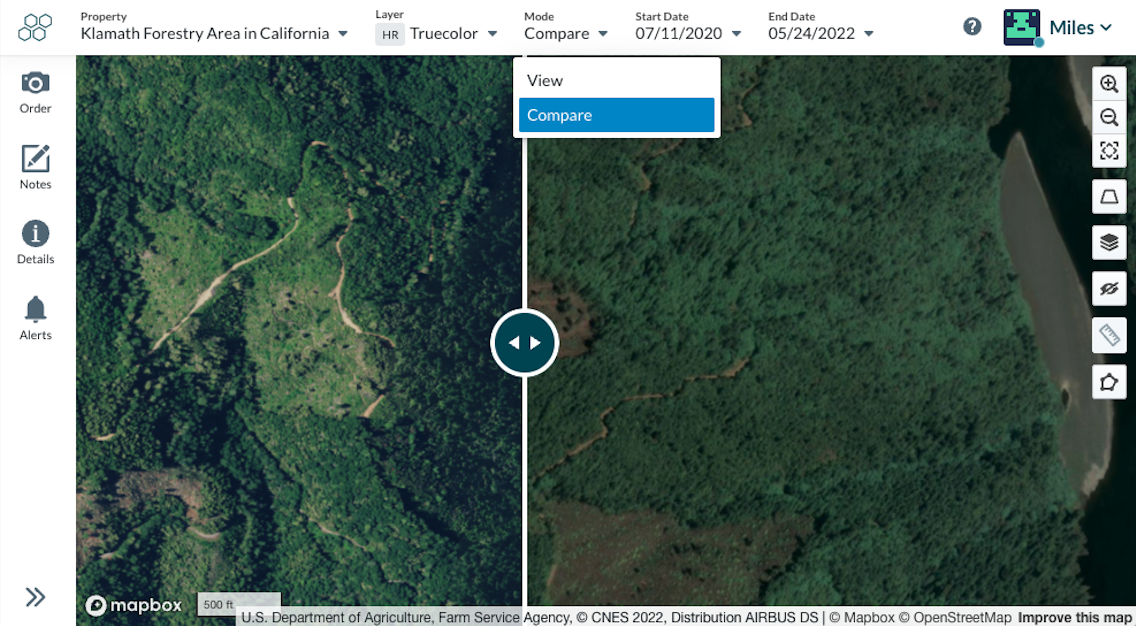This screenshot has height=626, width=1136.
Task: Toggle overlay visibility with the eye-slash icon
Action: point(1109,288)
